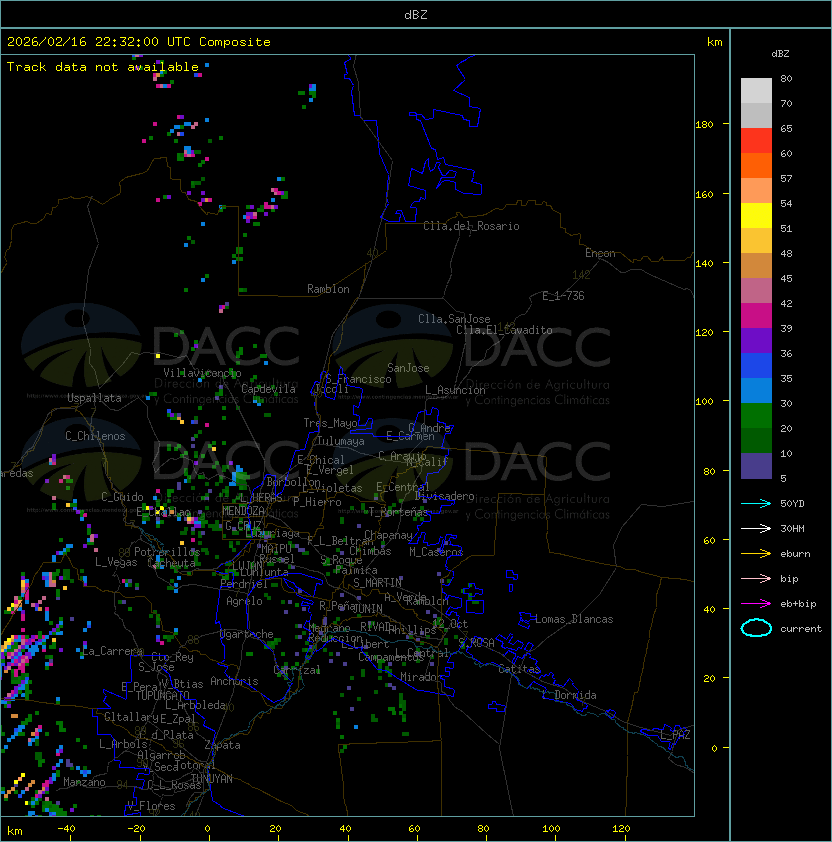Click the 'TUNUYAN' map label

point(212,779)
